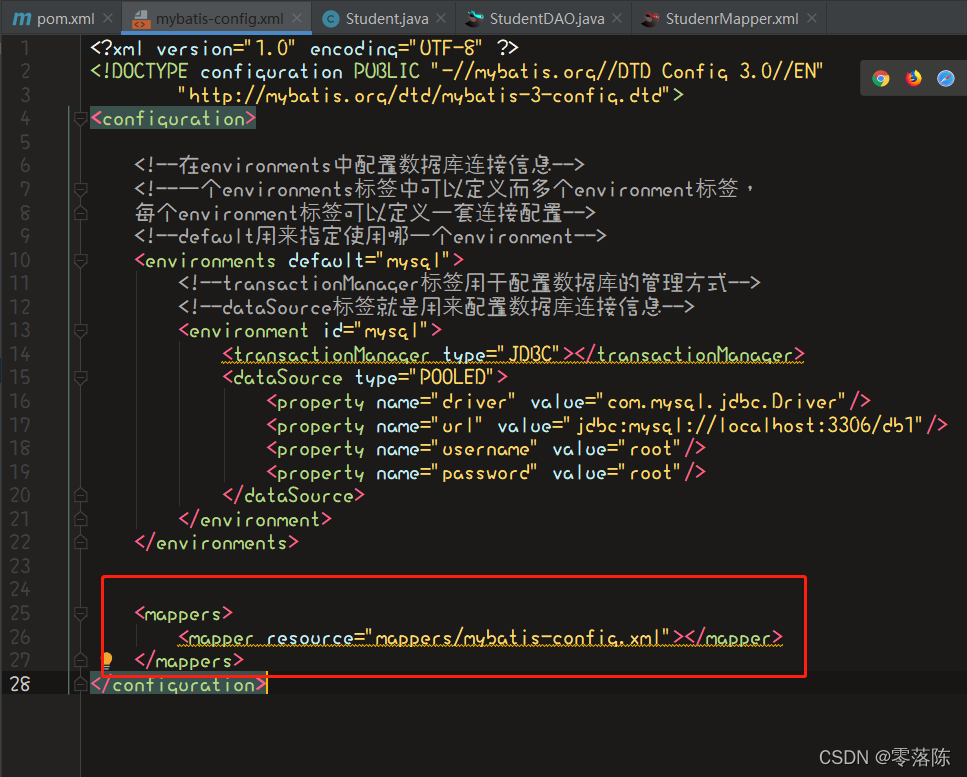Close the Student.java tab
Screen dimensions: 967x777
(441, 18)
